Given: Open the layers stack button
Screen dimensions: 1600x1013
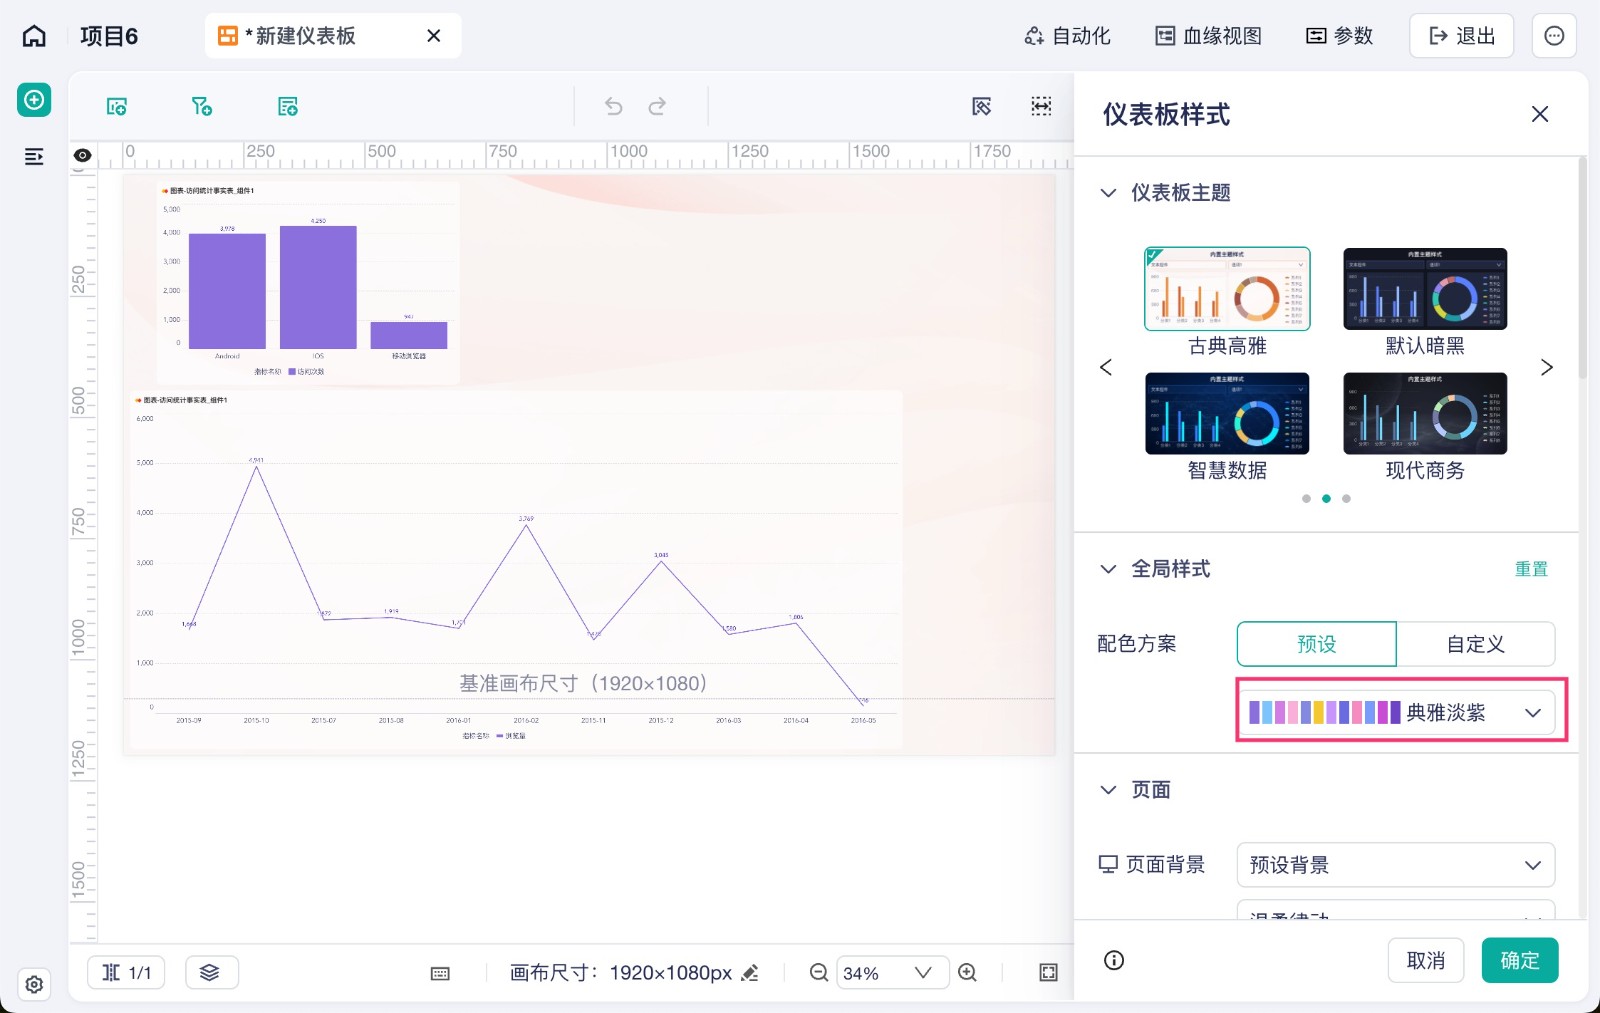Looking at the screenshot, I should tap(210, 972).
